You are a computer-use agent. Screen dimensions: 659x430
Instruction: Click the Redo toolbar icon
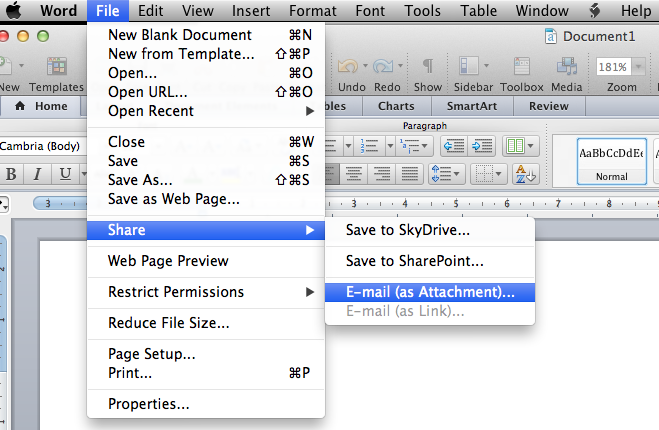click(383, 66)
